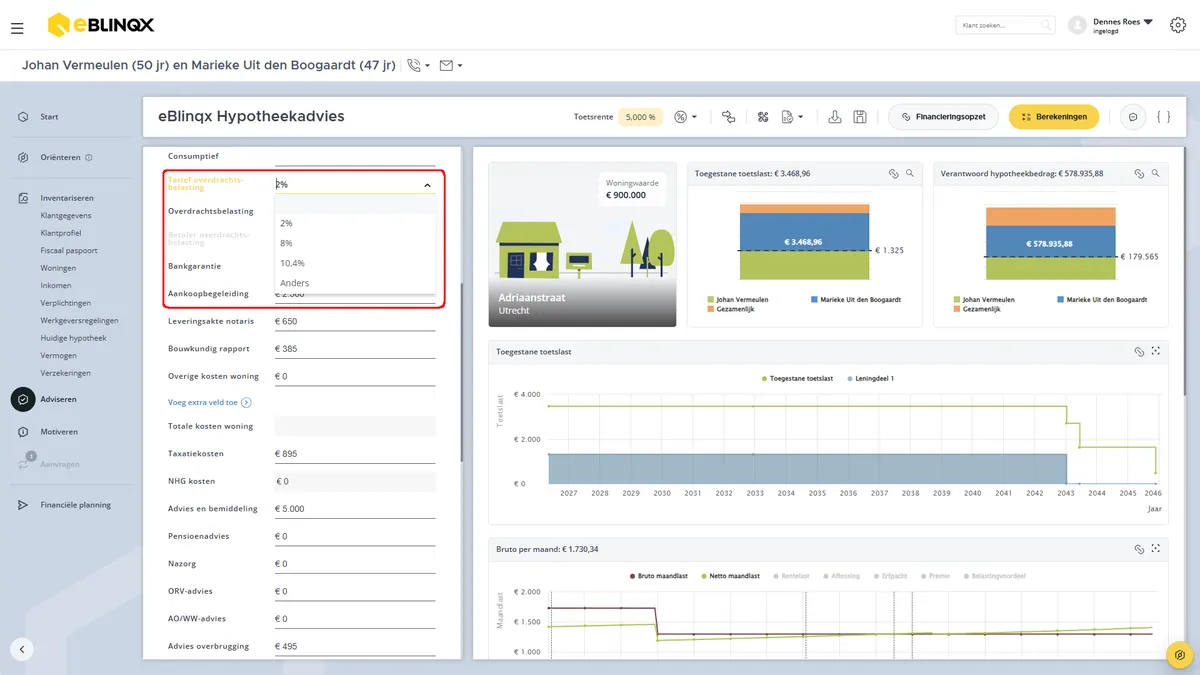Zoom the Toegestane toetslast bar chart with magnifier

[910, 173]
